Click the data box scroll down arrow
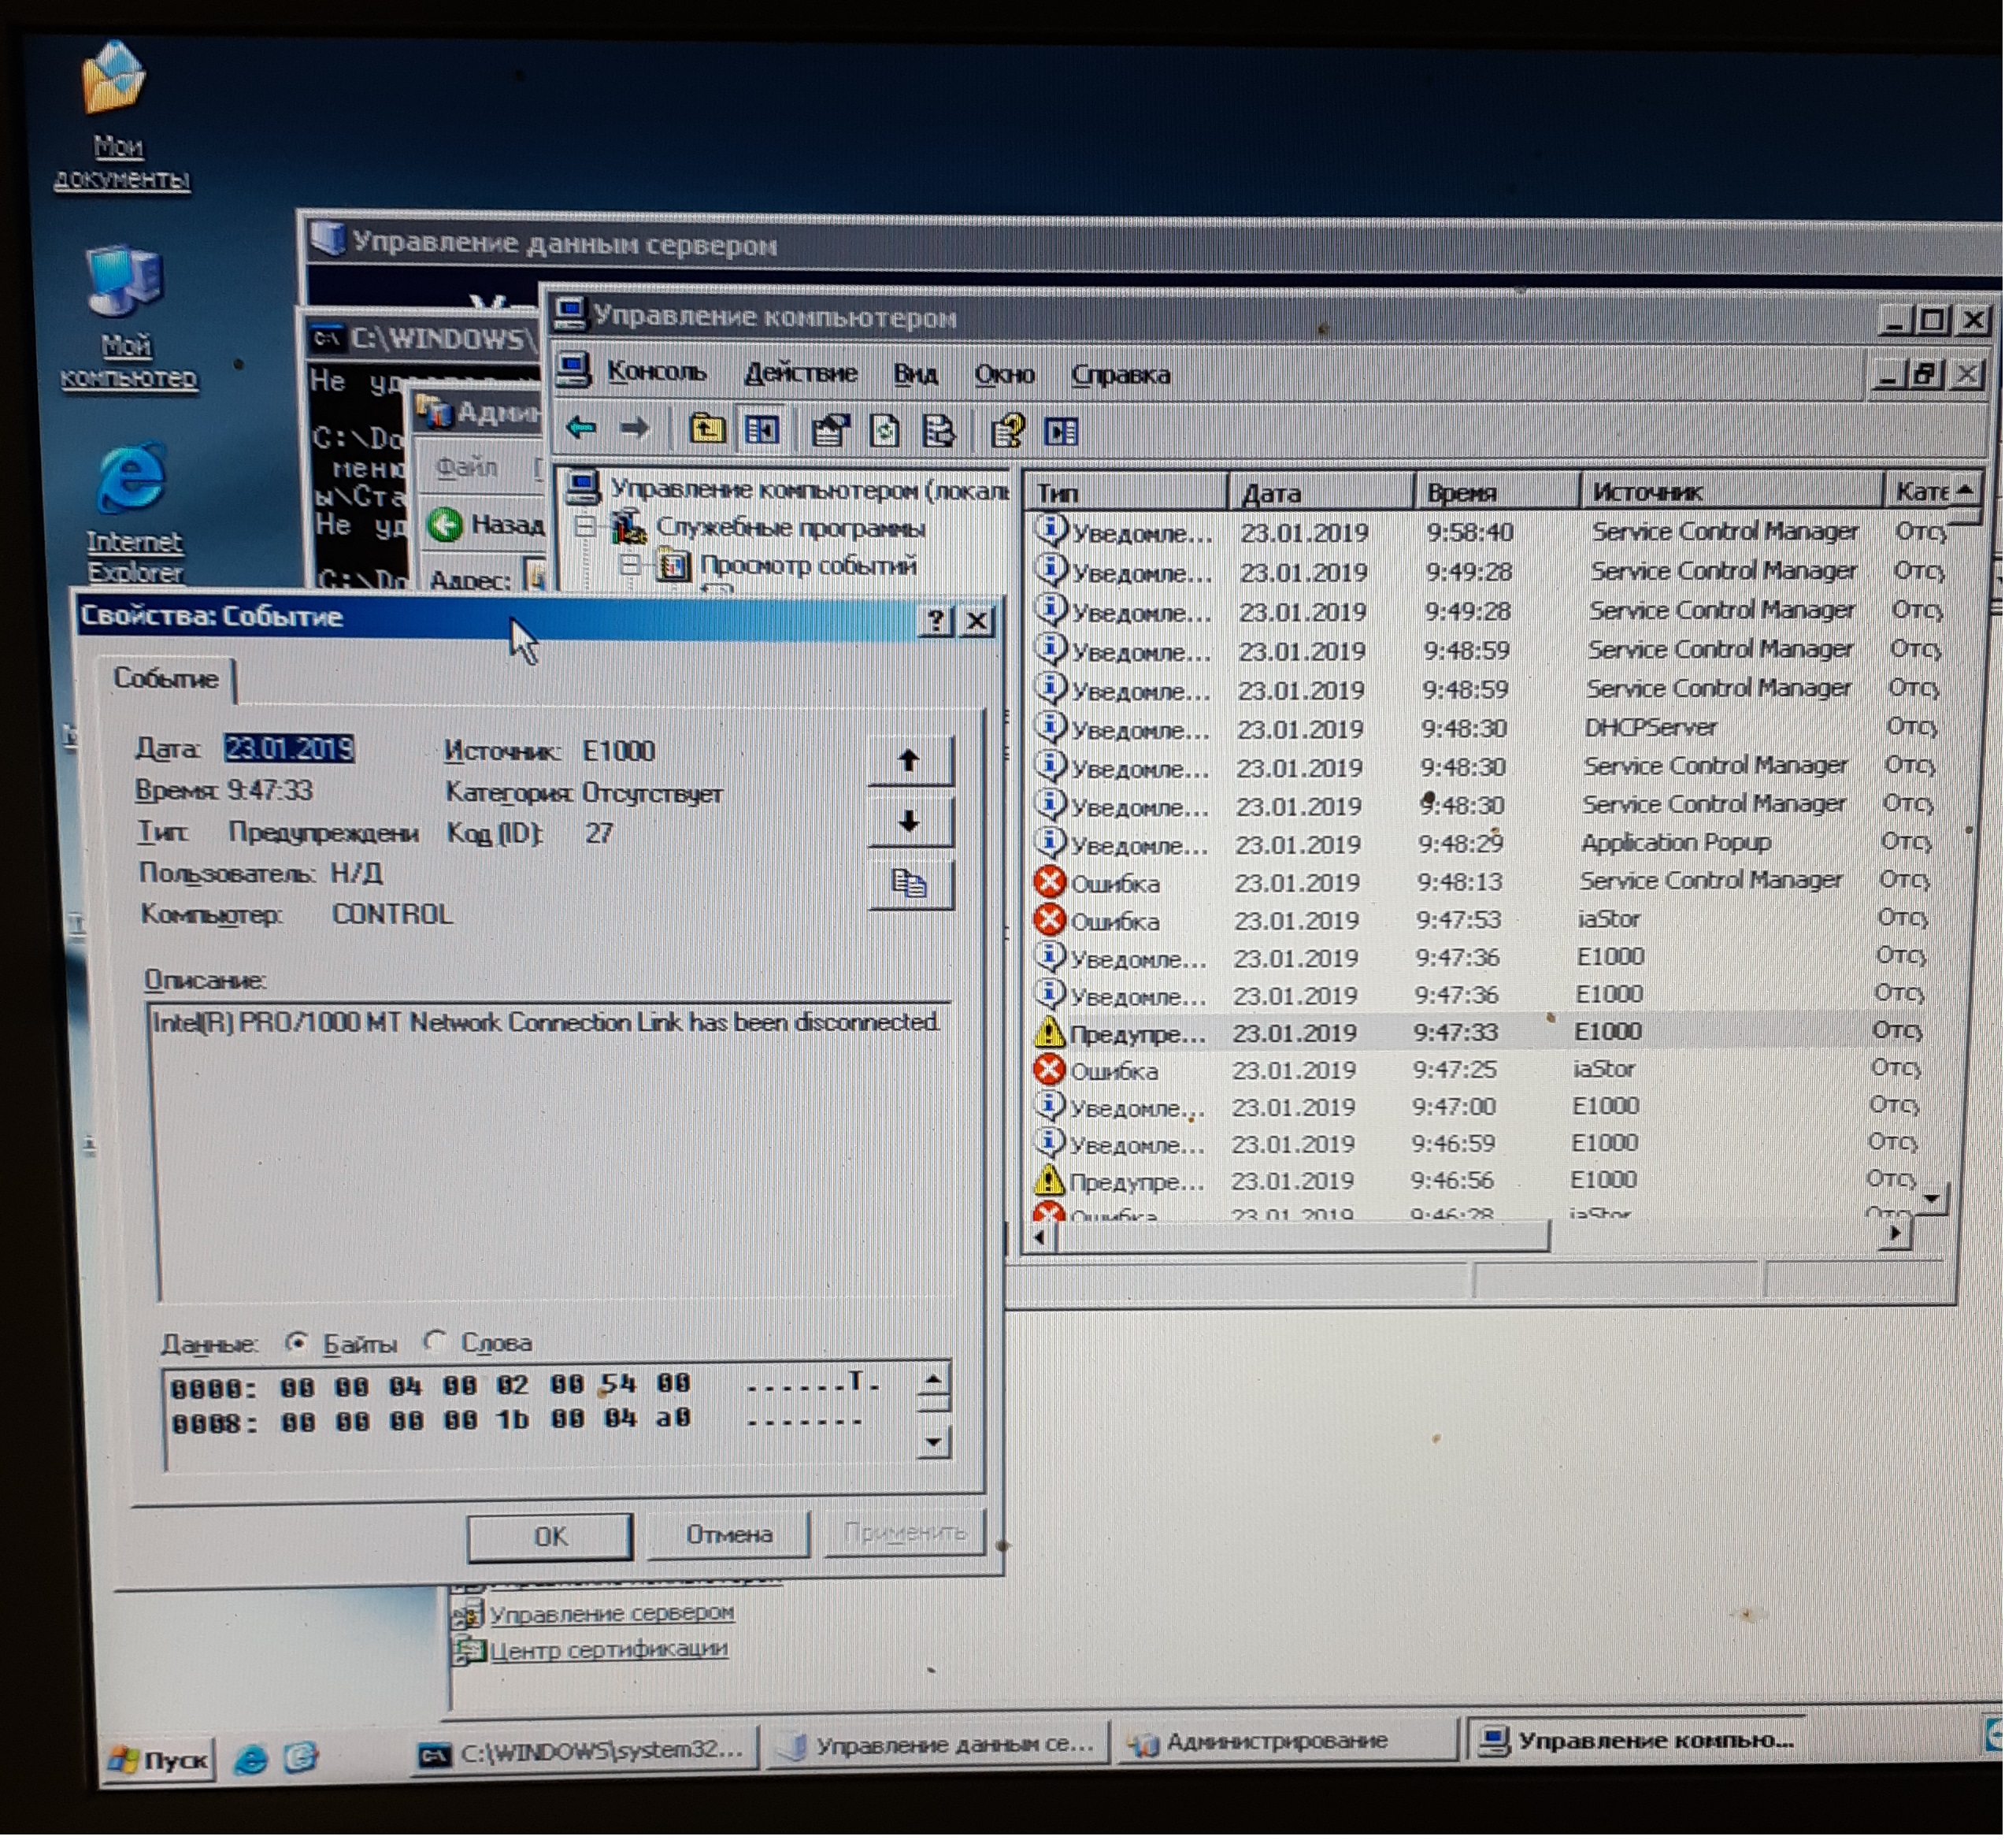This screenshot has width=2016, height=1840. (x=933, y=1442)
